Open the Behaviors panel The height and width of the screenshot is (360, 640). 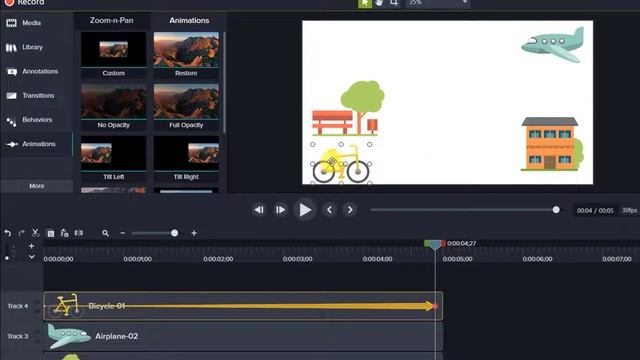pyautogui.click(x=29, y=120)
